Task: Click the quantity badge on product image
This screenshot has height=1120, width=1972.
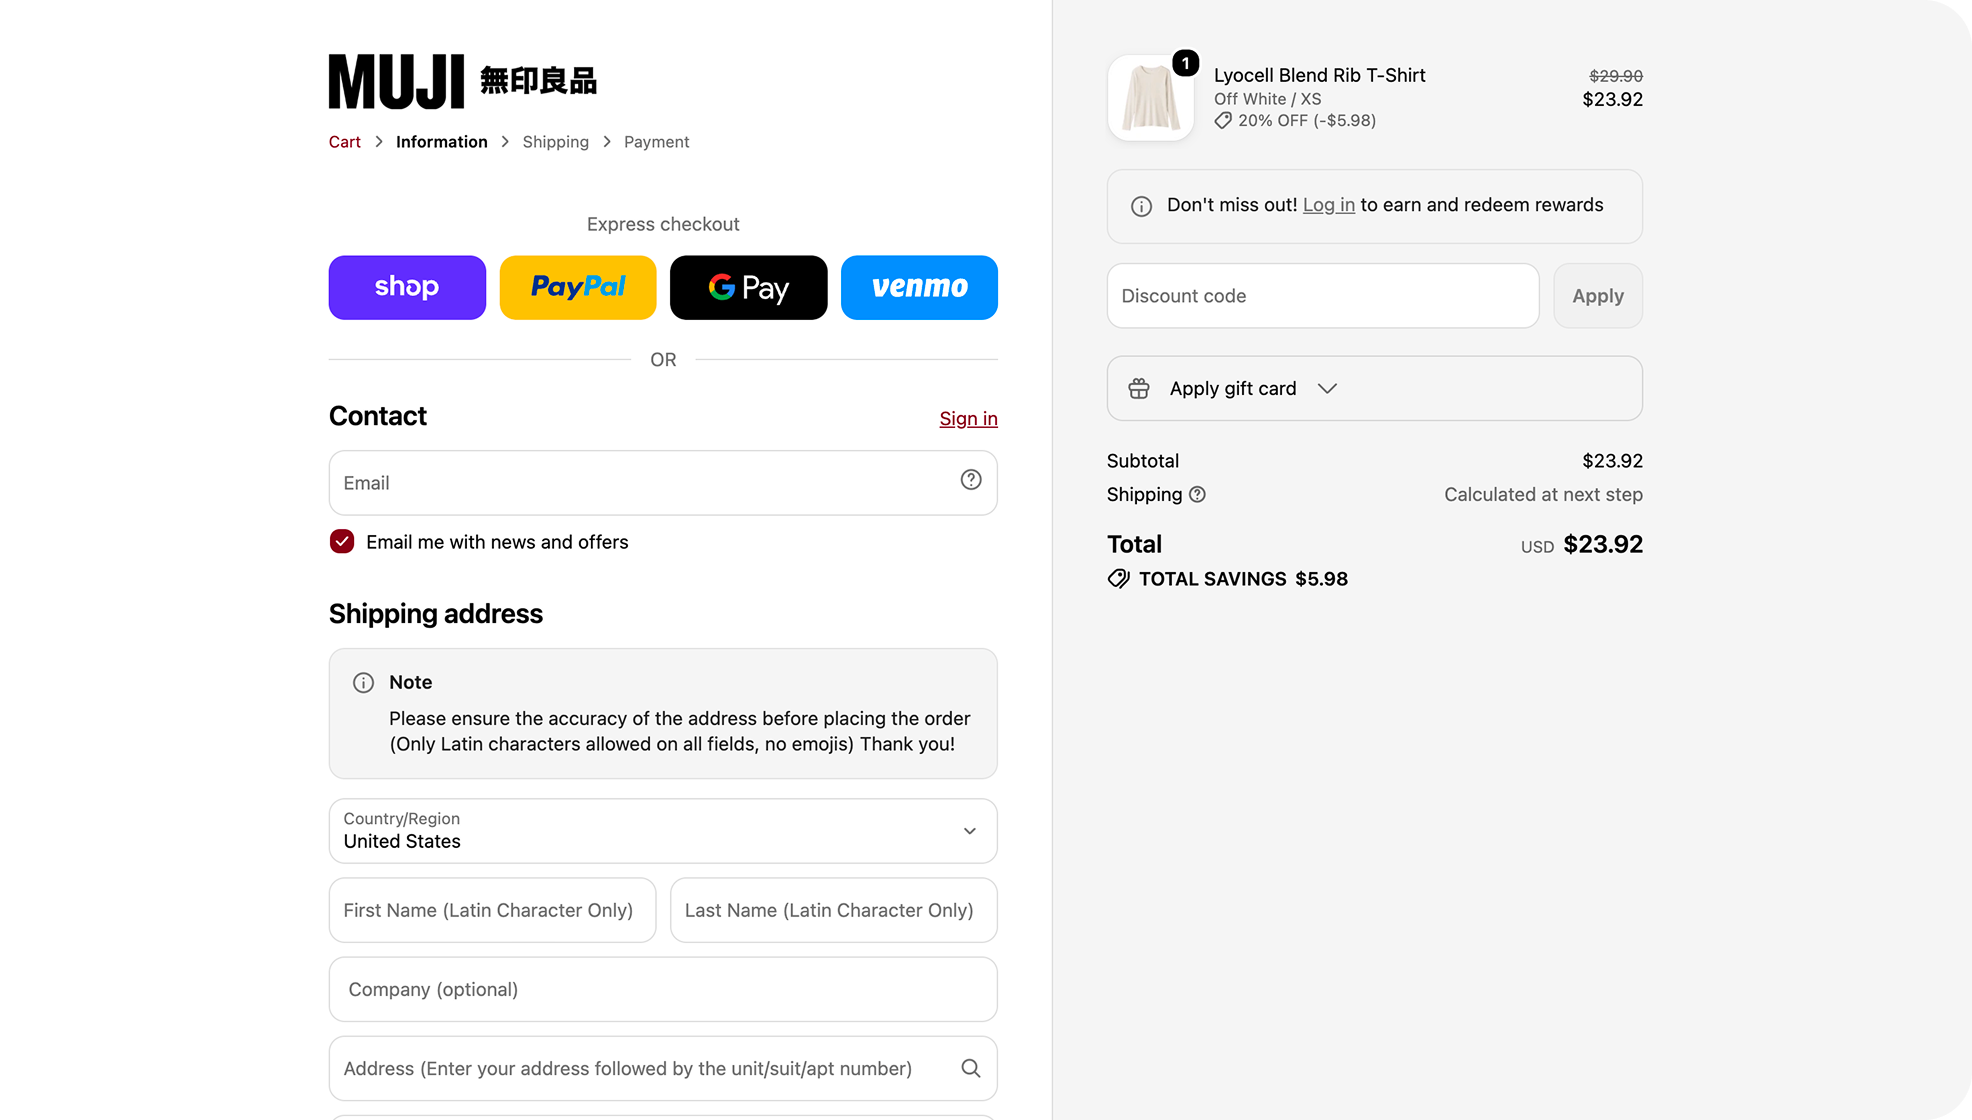Action: pos(1185,63)
